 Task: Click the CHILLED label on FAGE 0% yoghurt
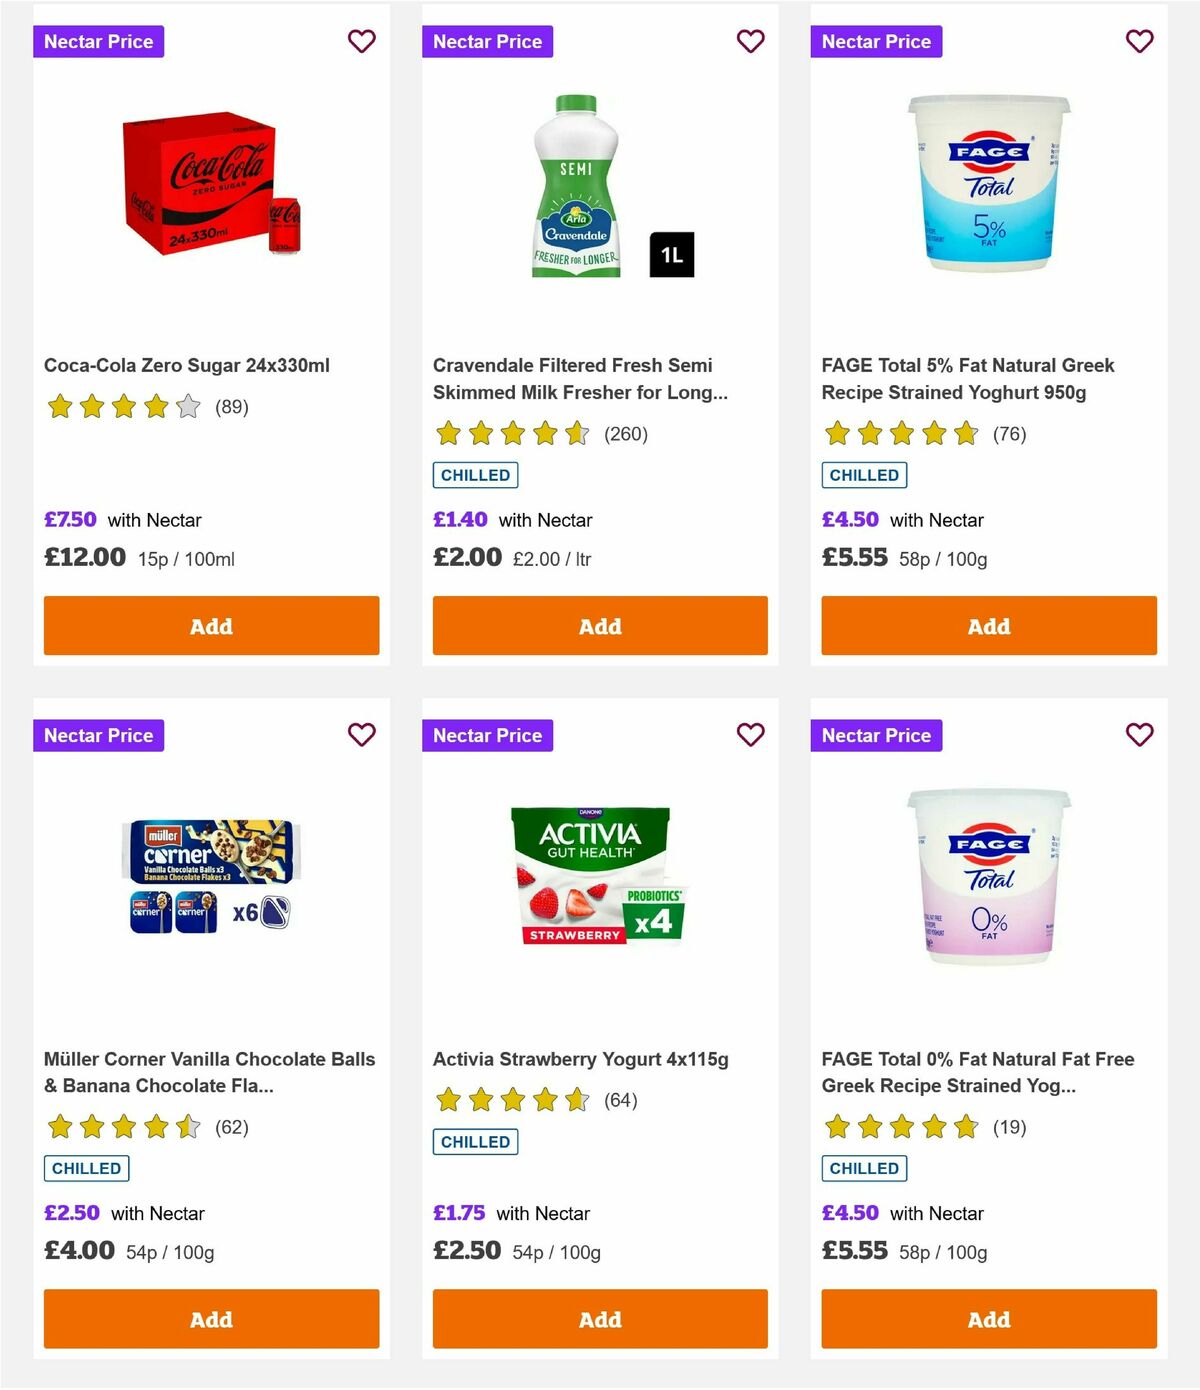(x=864, y=1168)
